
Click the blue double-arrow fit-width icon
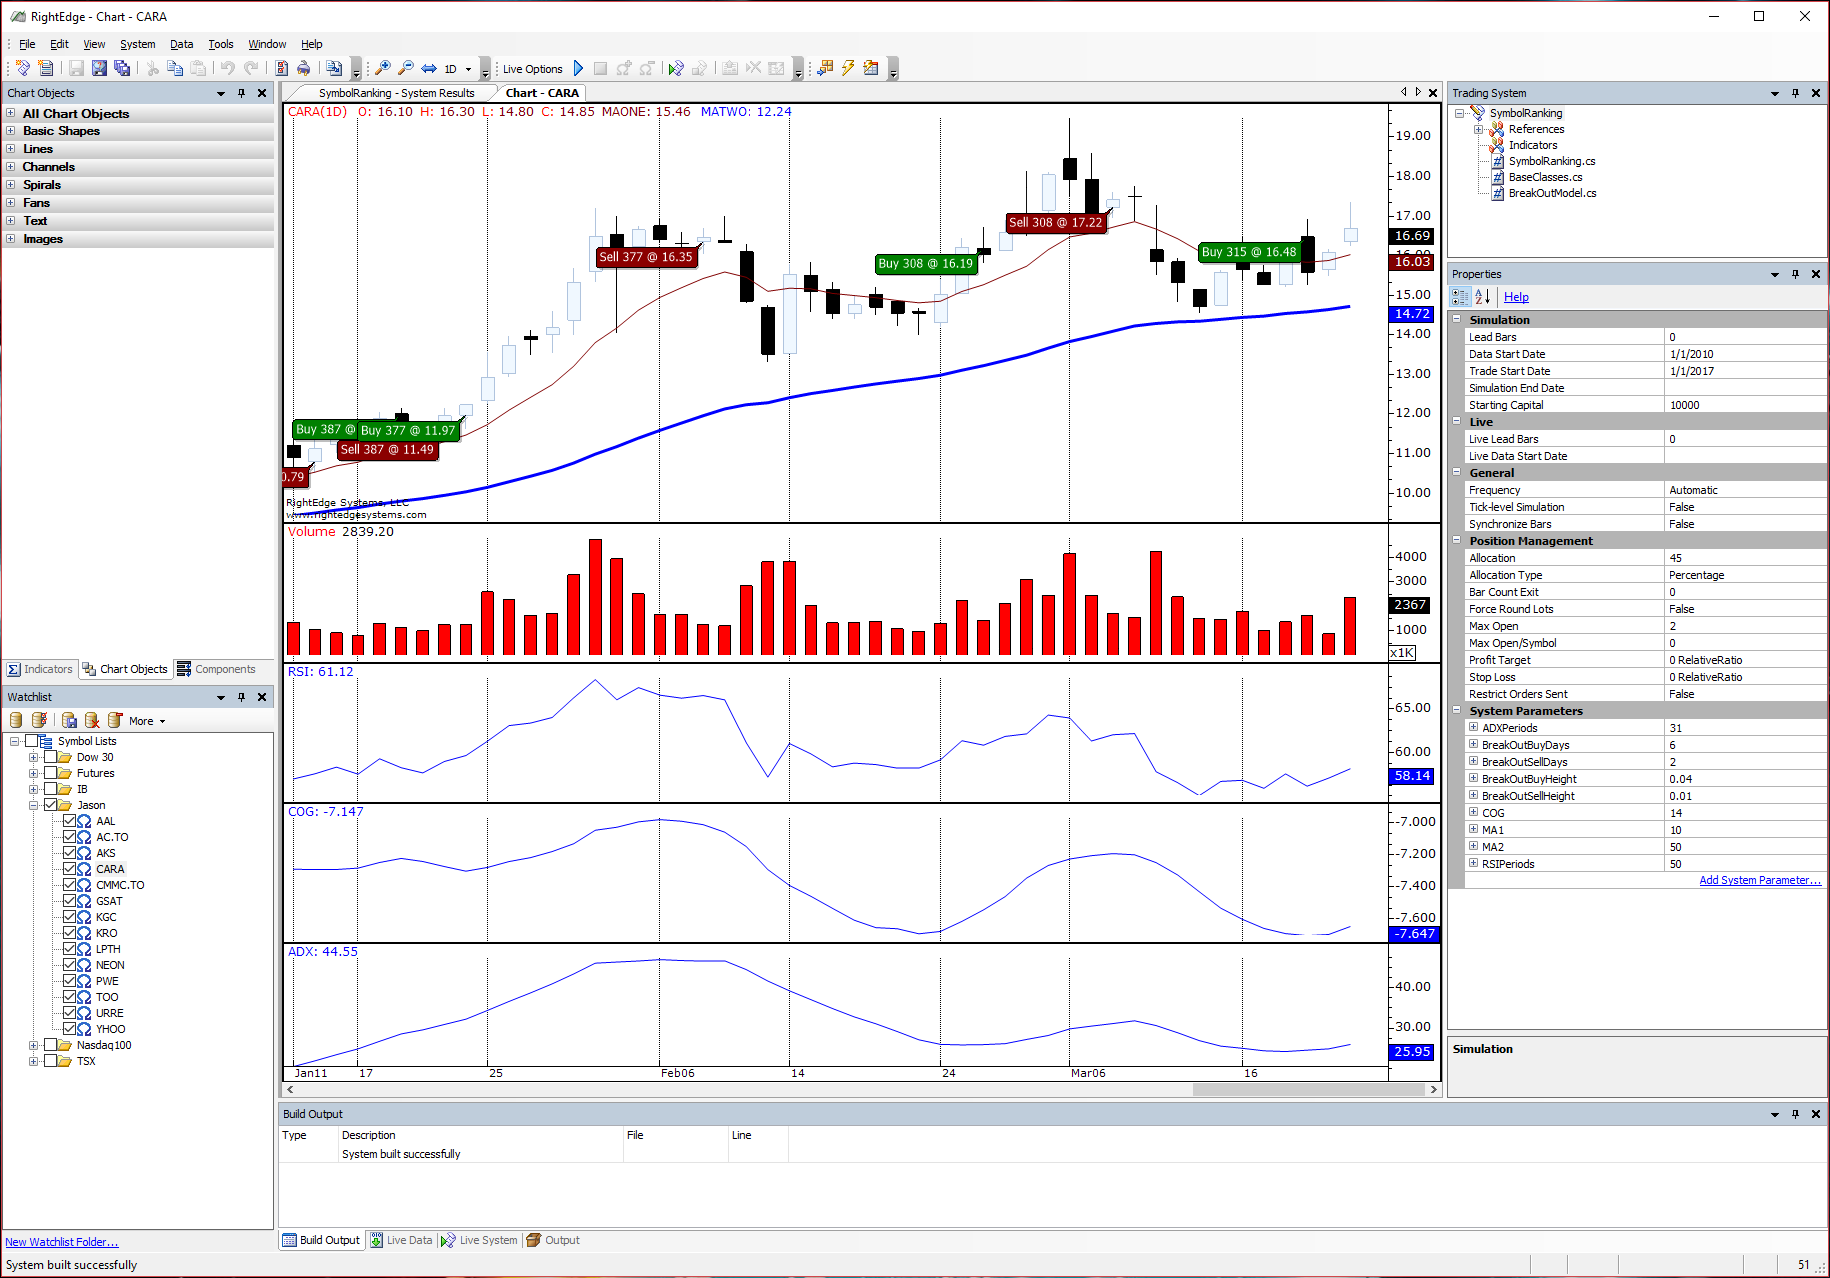[x=428, y=68]
